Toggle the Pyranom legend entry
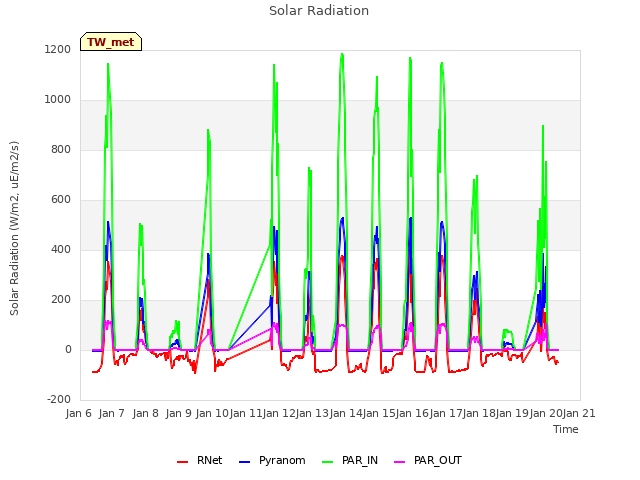 (272, 460)
